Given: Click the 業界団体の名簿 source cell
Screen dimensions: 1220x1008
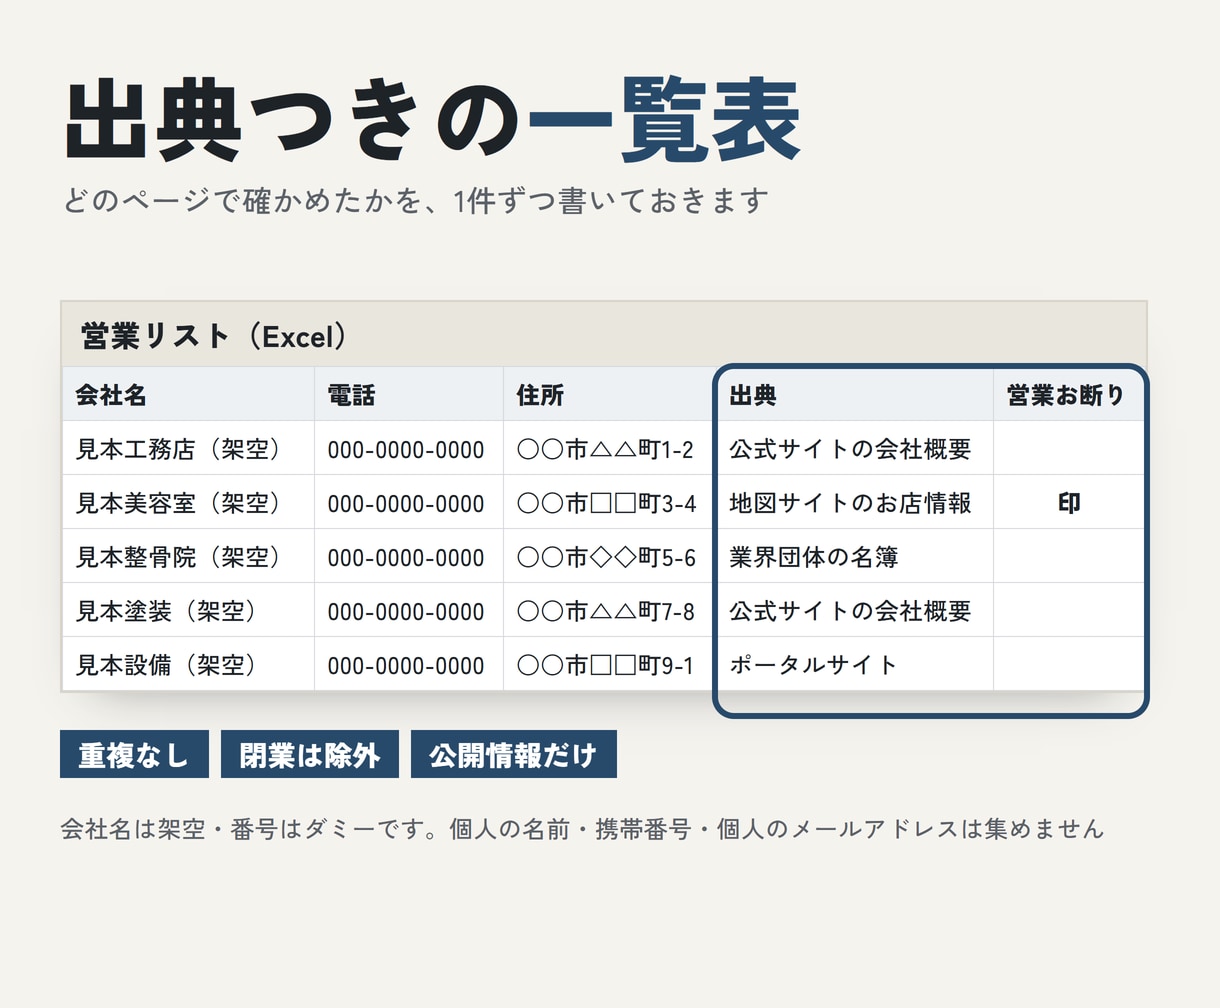Looking at the screenshot, I should tap(855, 556).
